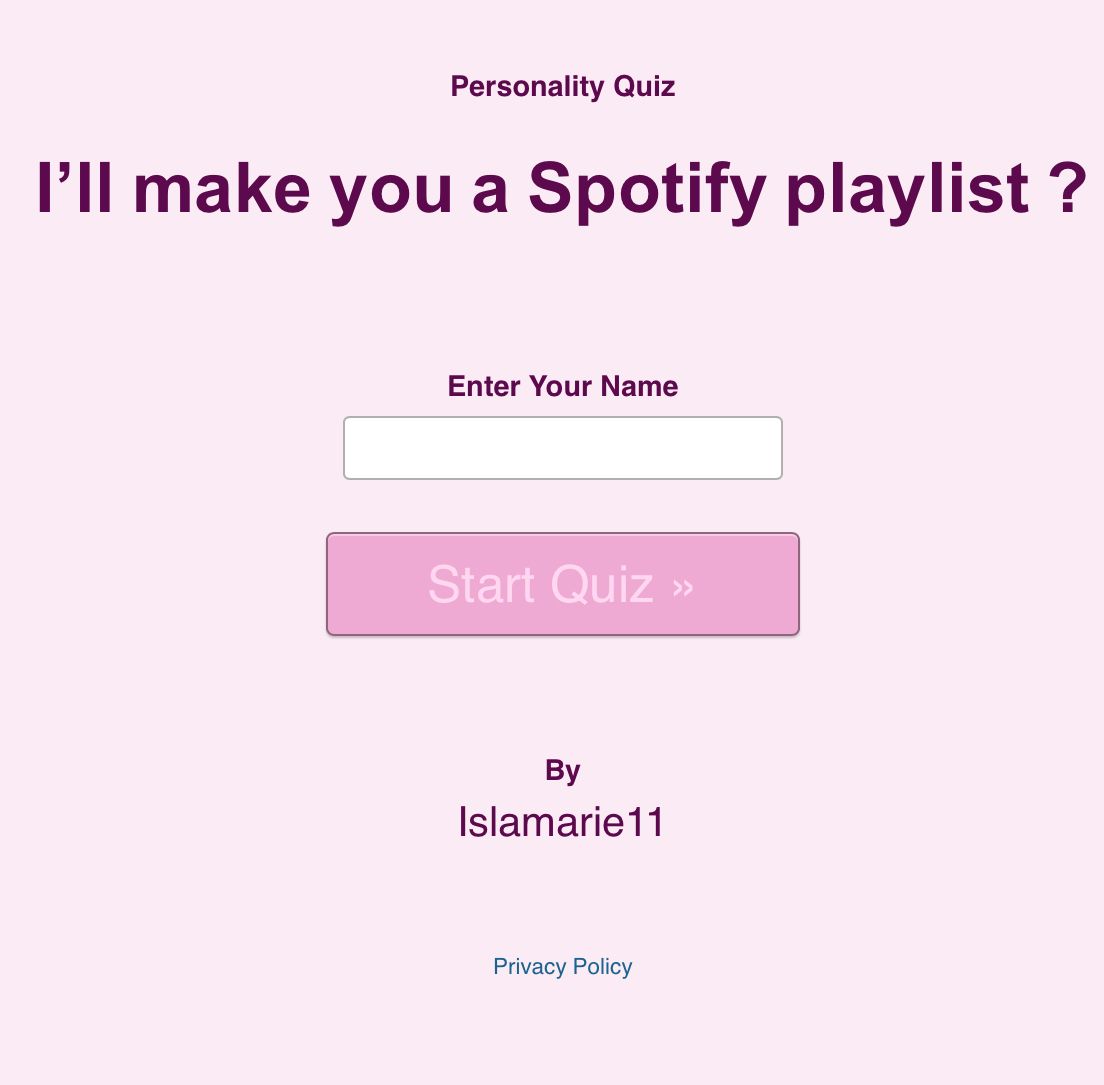1104x1085 pixels.
Task: Activate the pink Start Quiz button
Action: click(562, 584)
